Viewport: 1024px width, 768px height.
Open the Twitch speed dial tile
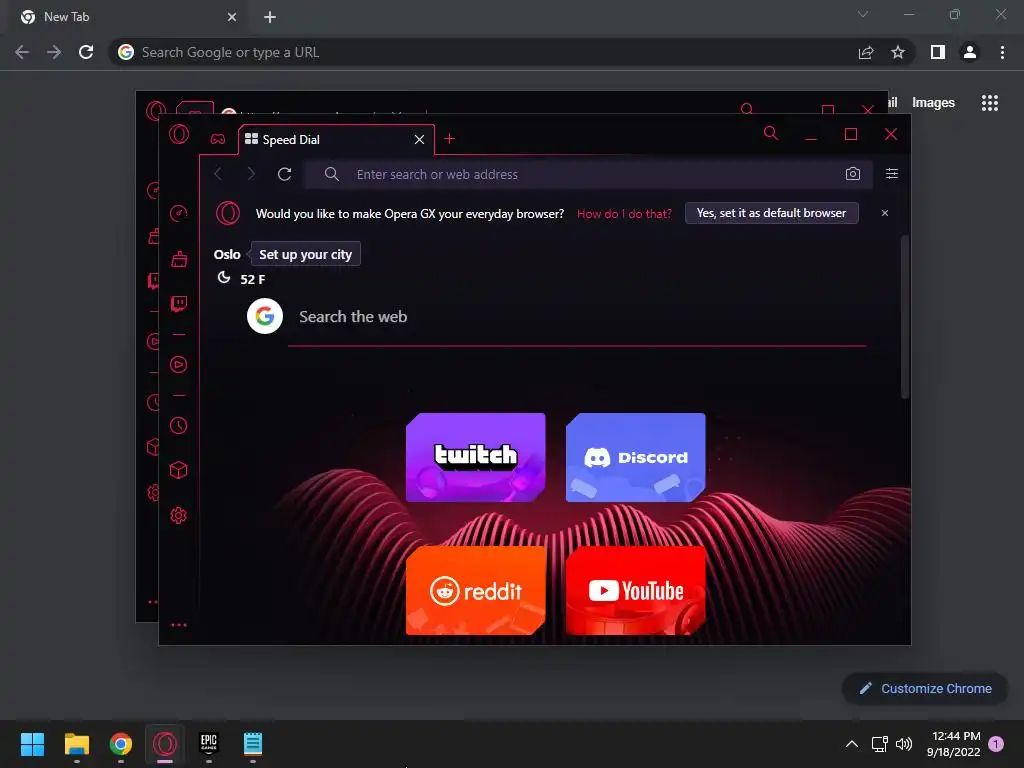tap(475, 457)
